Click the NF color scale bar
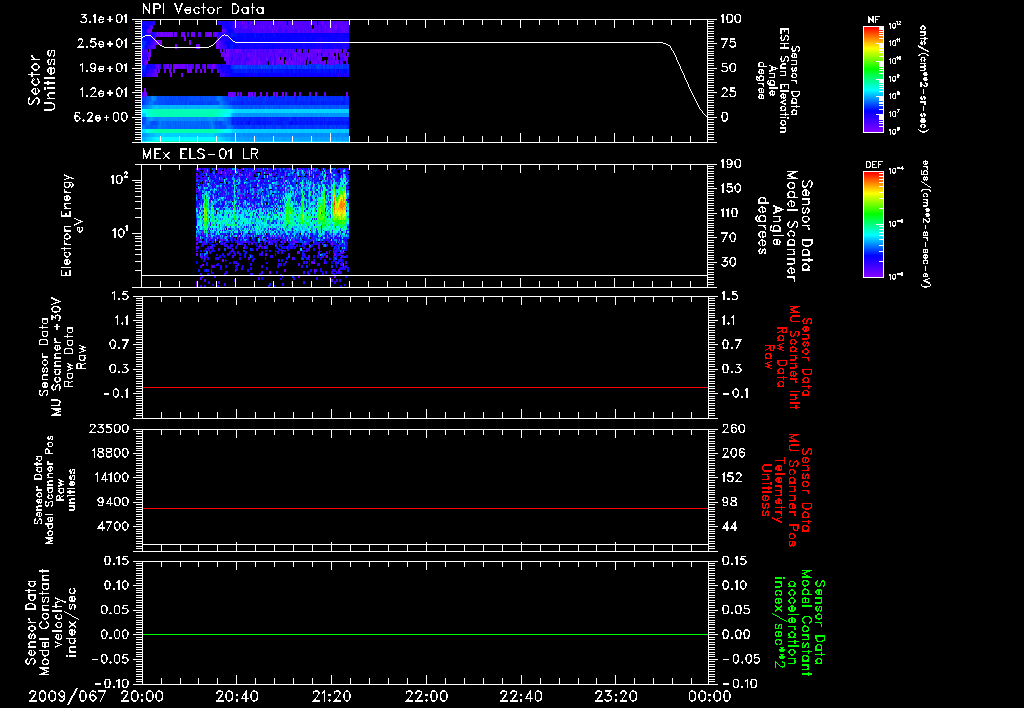The width and height of the screenshot is (1024, 708). (x=873, y=78)
